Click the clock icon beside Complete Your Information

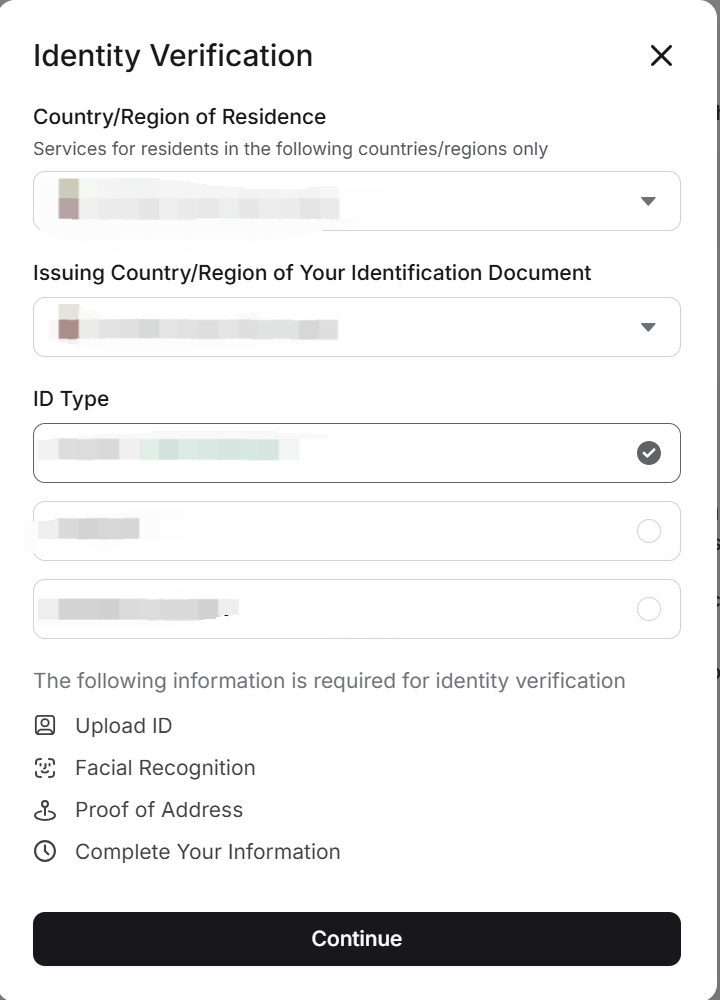coord(45,852)
